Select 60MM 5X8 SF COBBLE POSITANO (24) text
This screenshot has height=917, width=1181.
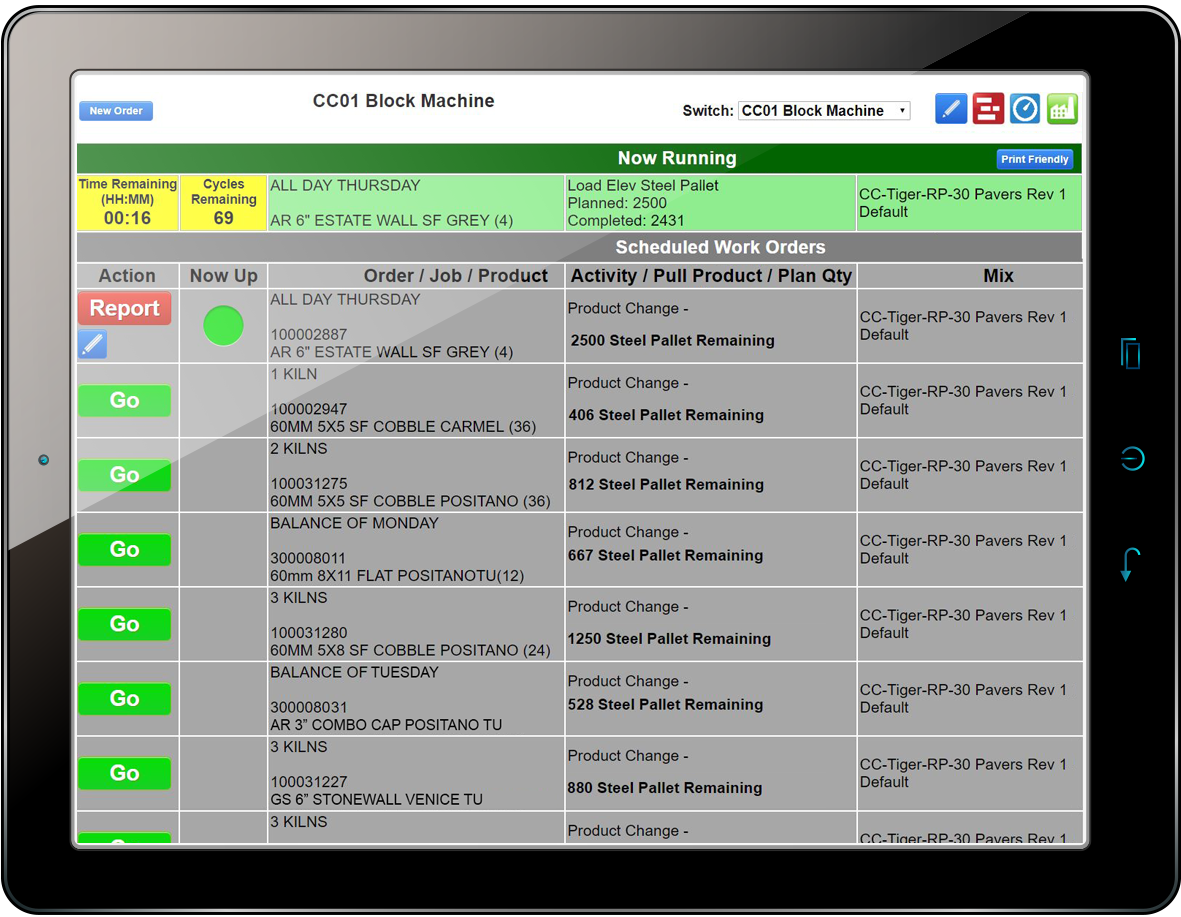(410, 650)
